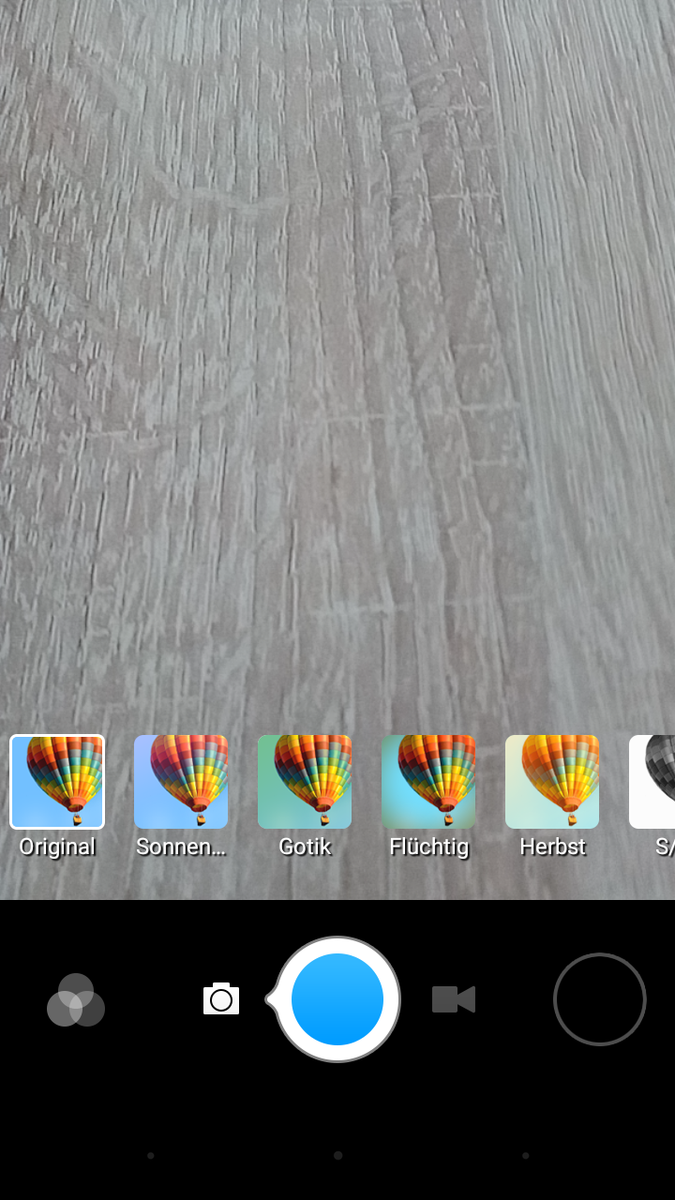Switch to video recording mode icon
675x1200 pixels.
(x=453, y=999)
